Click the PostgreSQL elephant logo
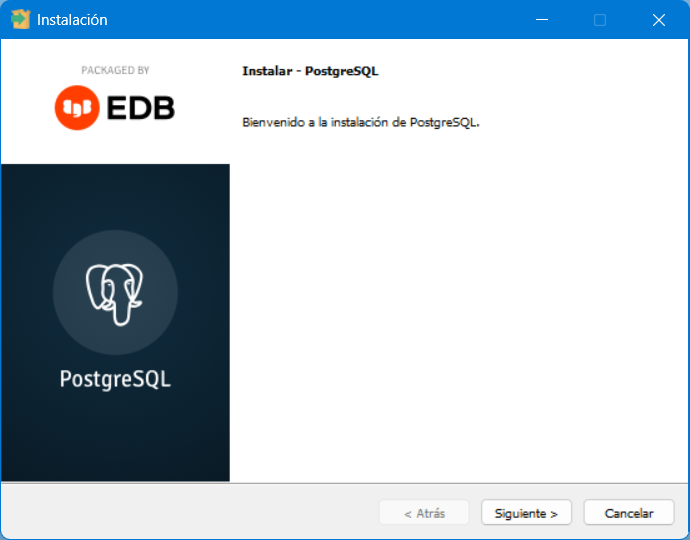 [x=115, y=293]
